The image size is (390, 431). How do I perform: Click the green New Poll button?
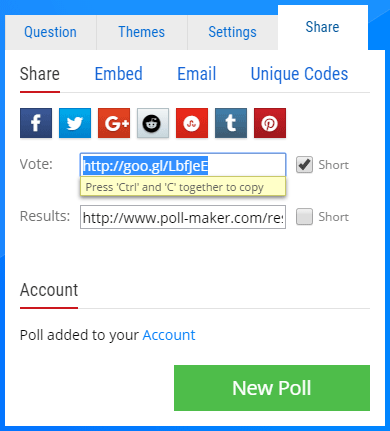click(272, 388)
